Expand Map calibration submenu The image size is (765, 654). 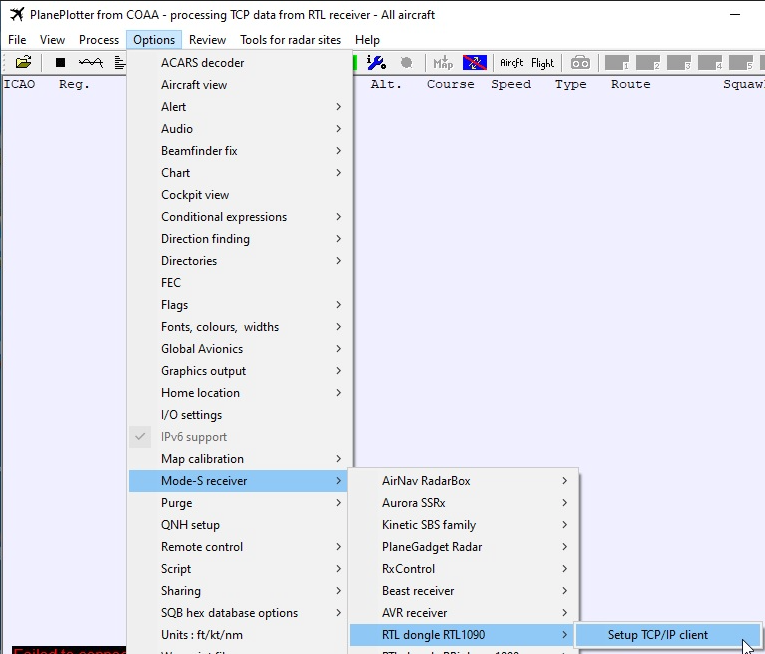(x=240, y=459)
